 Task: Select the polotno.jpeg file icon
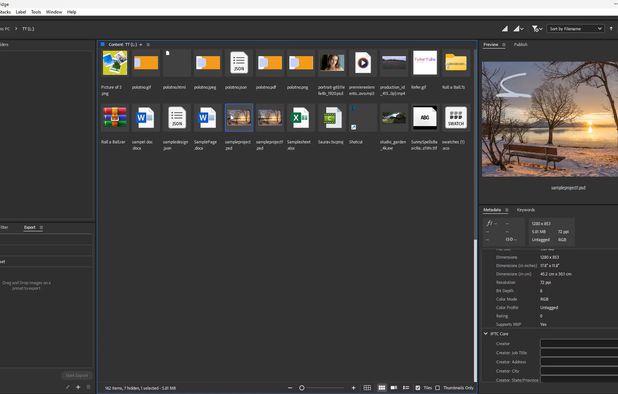pos(208,63)
